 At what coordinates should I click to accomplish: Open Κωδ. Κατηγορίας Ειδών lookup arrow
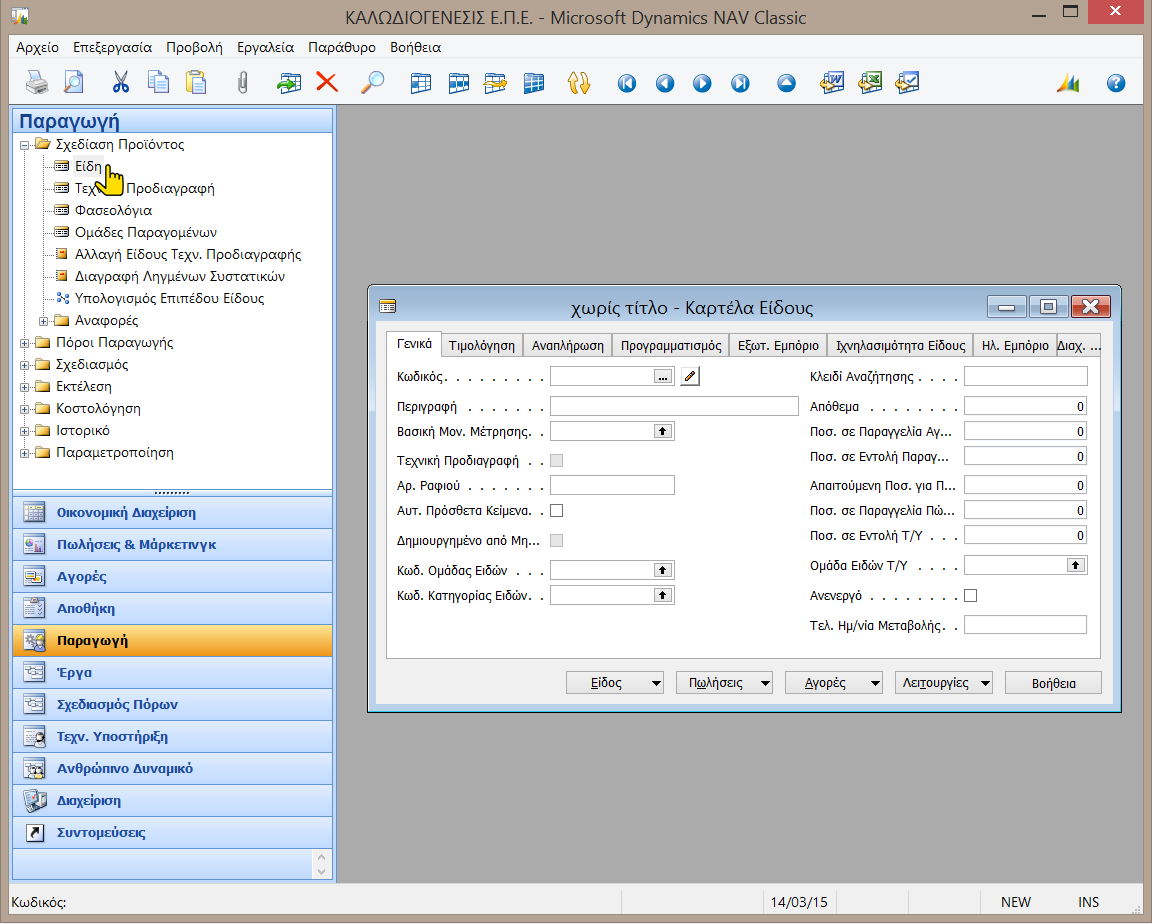pyautogui.click(x=663, y=595)
